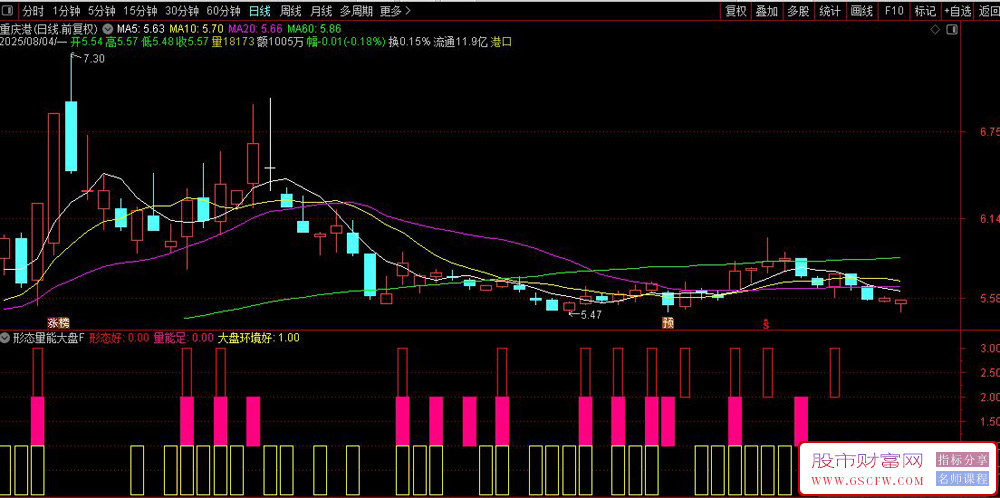Switch to 30分钟 period
Viewport: 1000px width, 498px height.
[182, 11]
